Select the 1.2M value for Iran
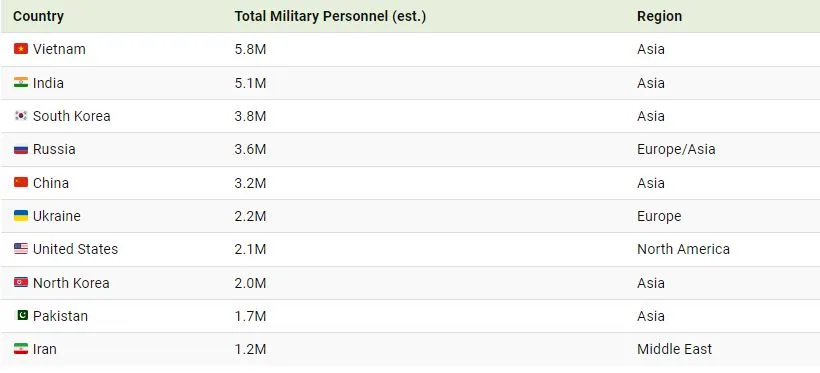Image resolution: width=820 pixels, height=373 pixels. tap(250, 349)
